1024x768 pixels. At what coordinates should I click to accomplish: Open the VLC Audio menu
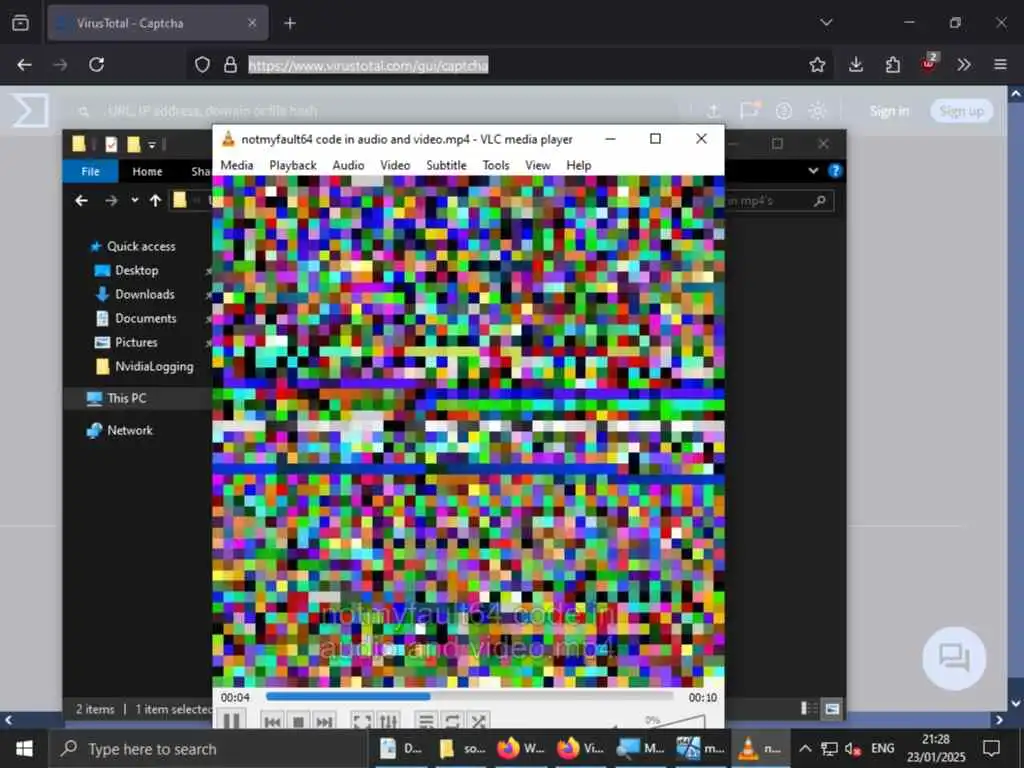(x=348, y=165)
